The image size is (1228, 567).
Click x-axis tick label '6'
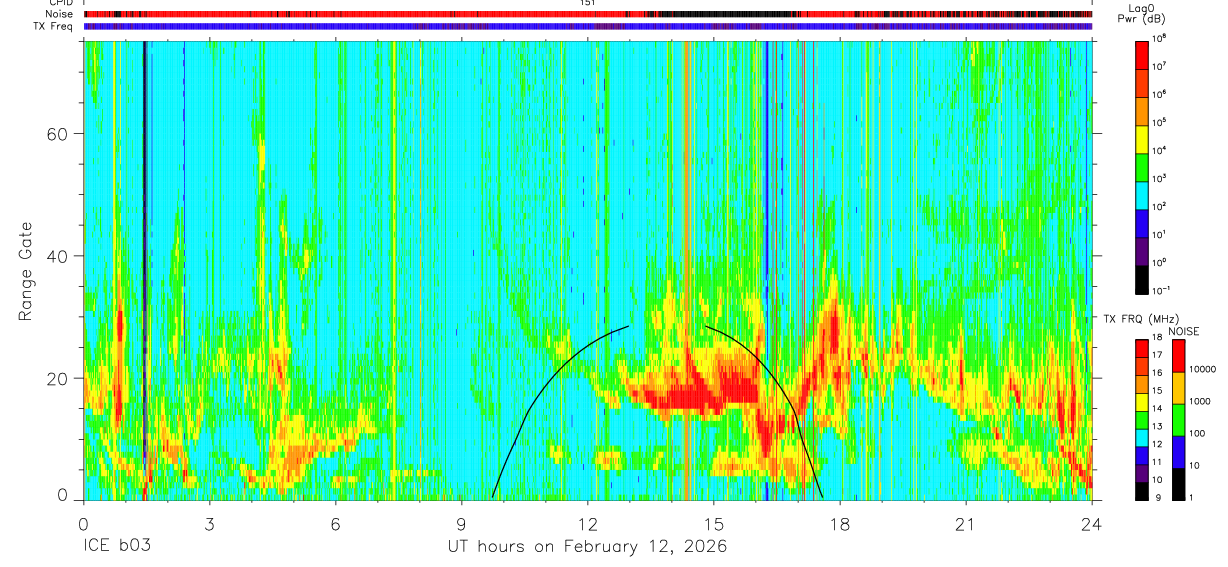(x=335, y=524)
